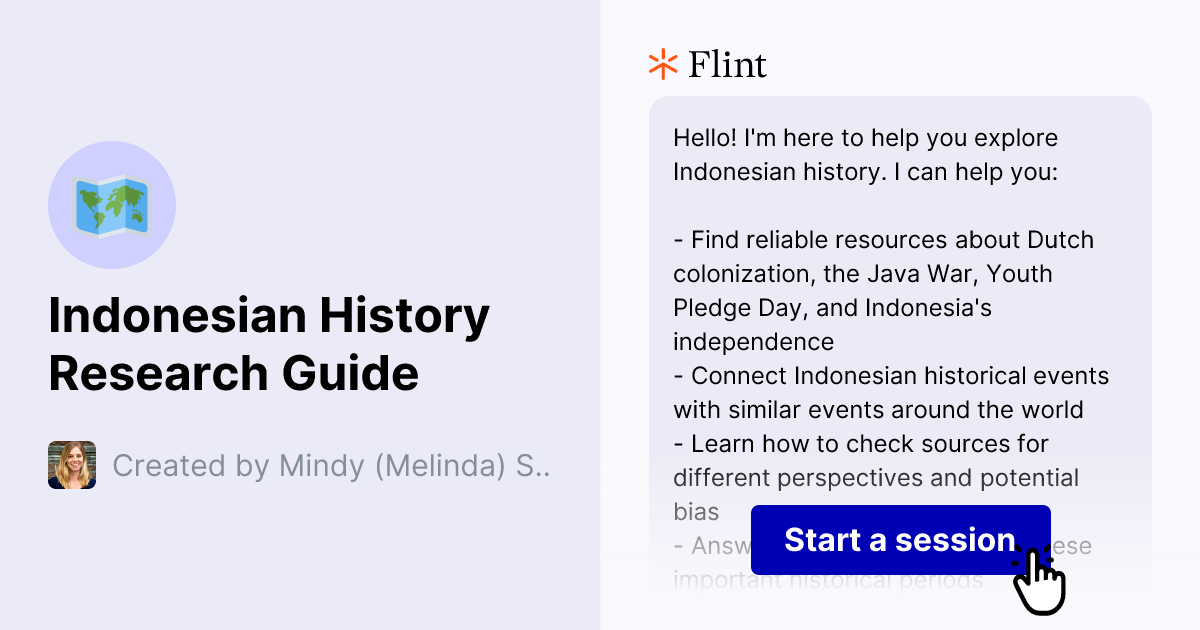This screenshot has height=630, width=1200.
Task: Click the asterisk above the Flint name
Action: [x=661, y=64]
